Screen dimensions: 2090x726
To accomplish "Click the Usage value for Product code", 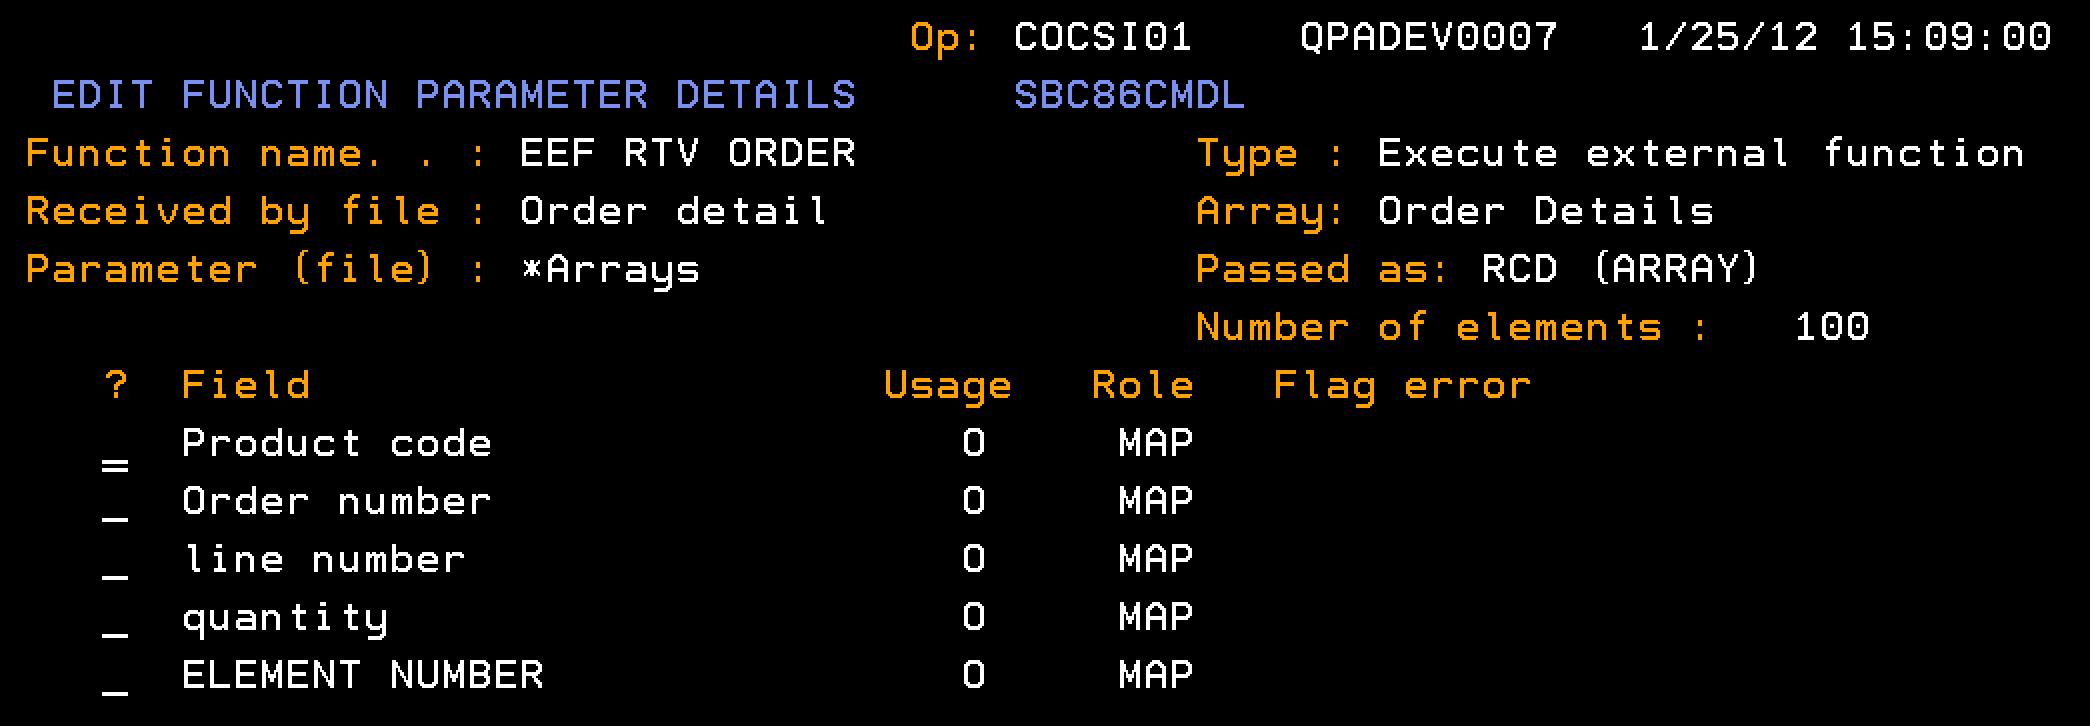I will click(x=974, y=443).
